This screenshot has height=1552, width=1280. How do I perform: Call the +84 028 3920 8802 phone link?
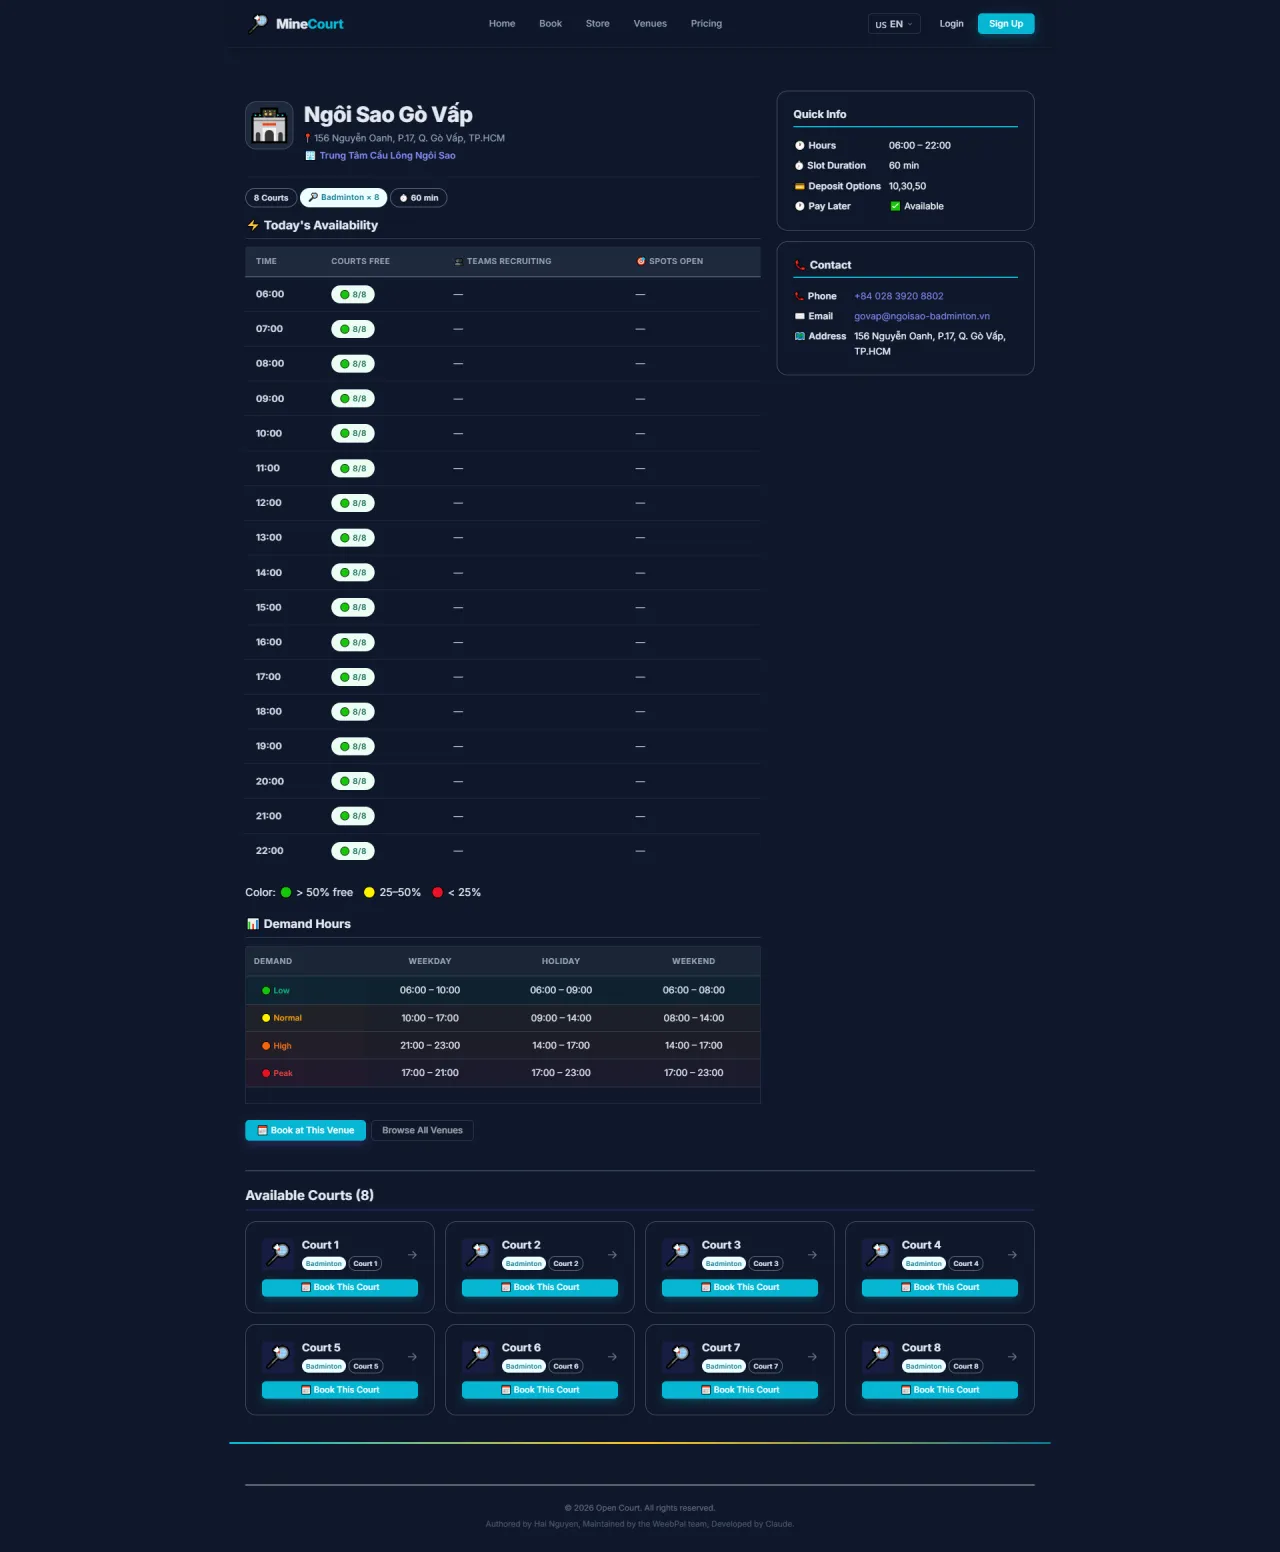click(899, 296)
